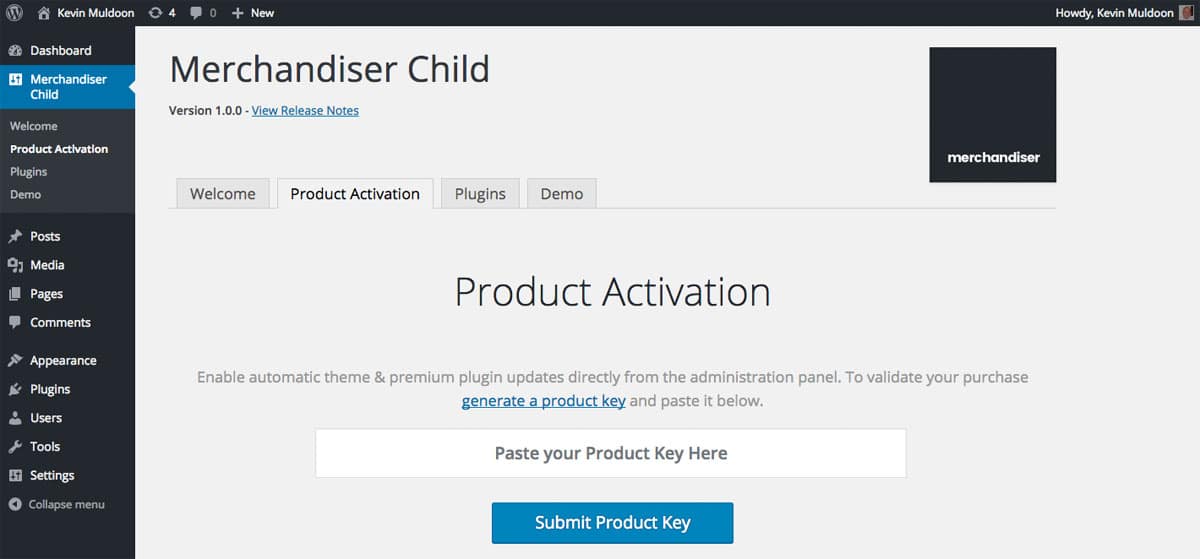
Task: Open the comments bubble icon in admin bar
Action: point(197,13)
